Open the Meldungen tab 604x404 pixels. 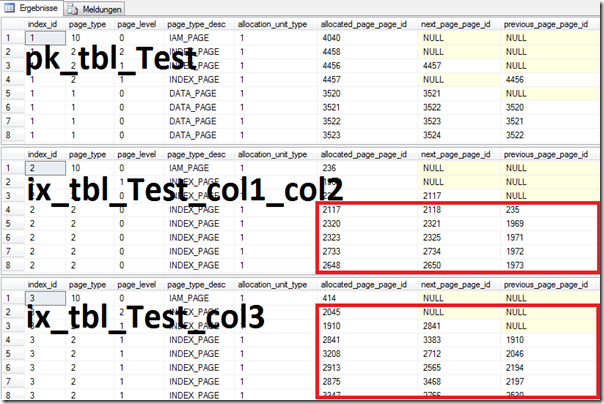[x=95, y=9]
